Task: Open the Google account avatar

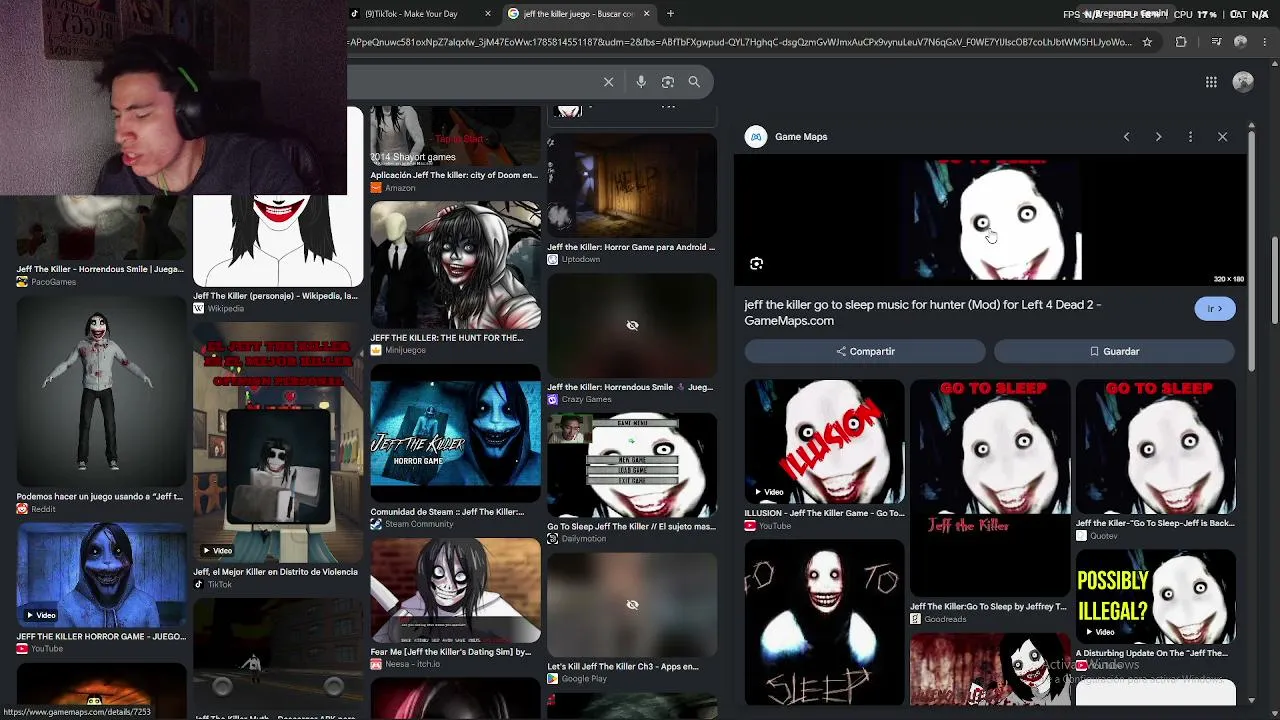Action: (1243, 82)
